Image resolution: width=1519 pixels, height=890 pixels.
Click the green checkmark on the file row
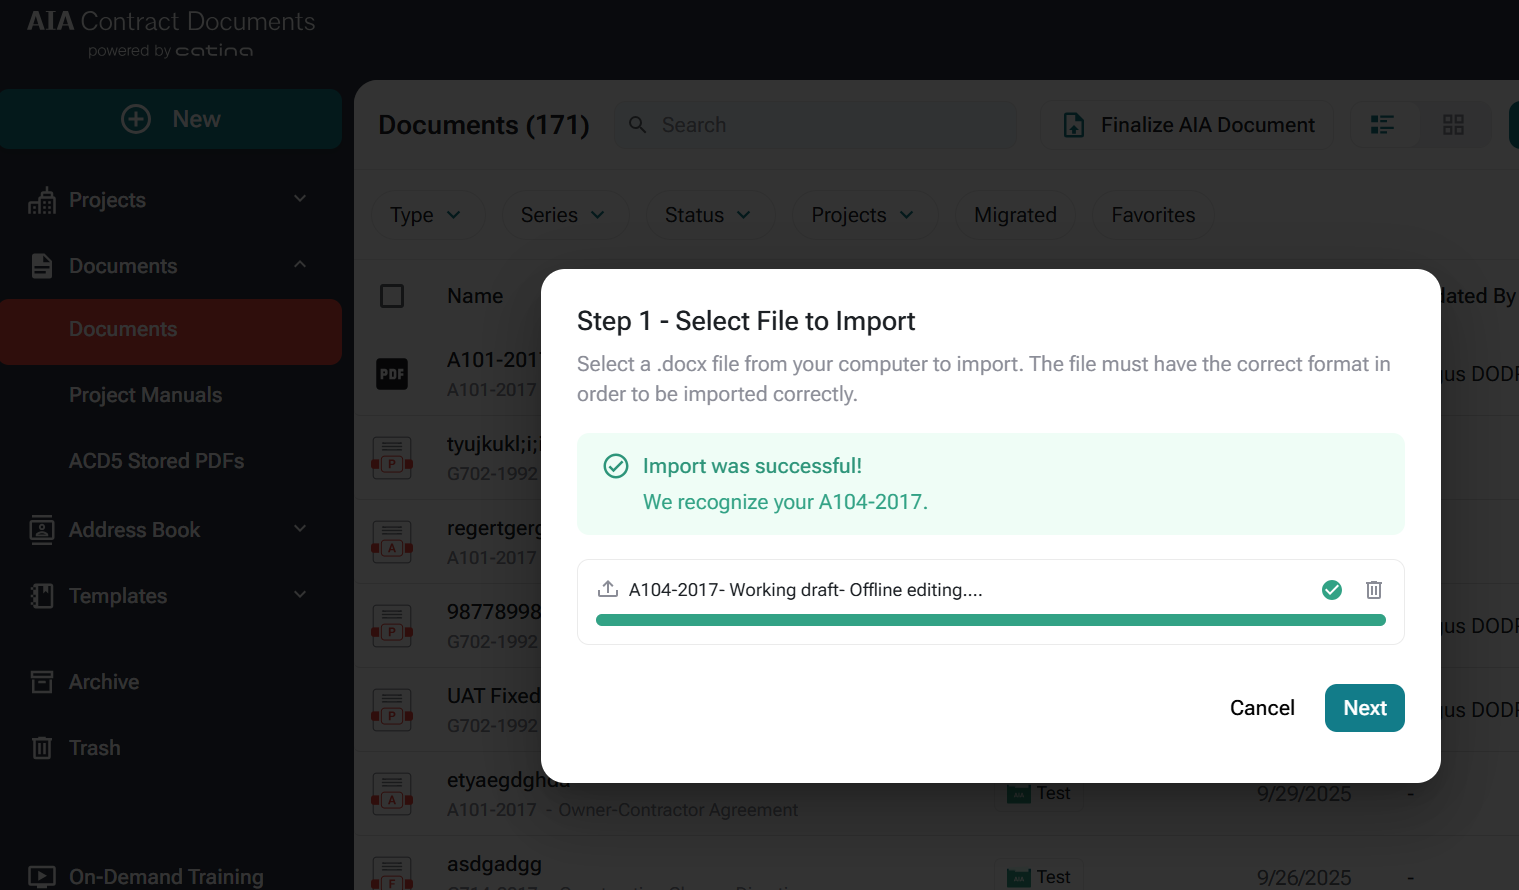click(x=1331, y=590)
